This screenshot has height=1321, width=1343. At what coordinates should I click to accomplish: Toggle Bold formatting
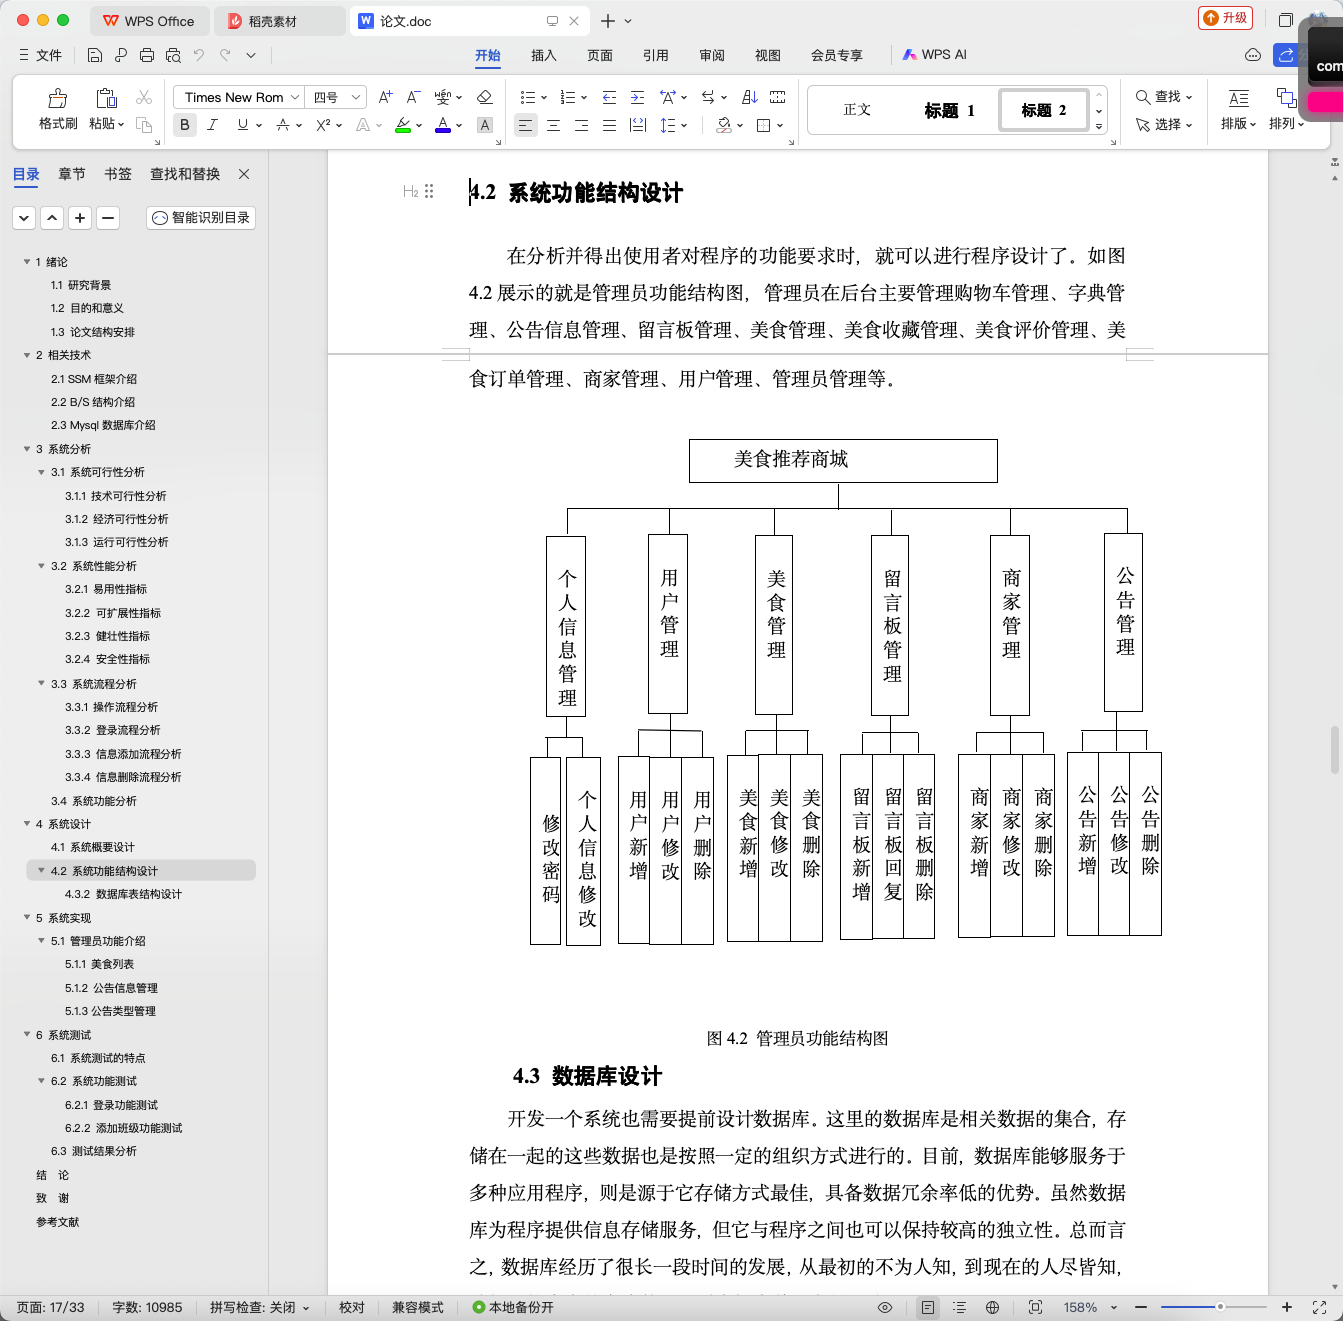click(184, 125)
